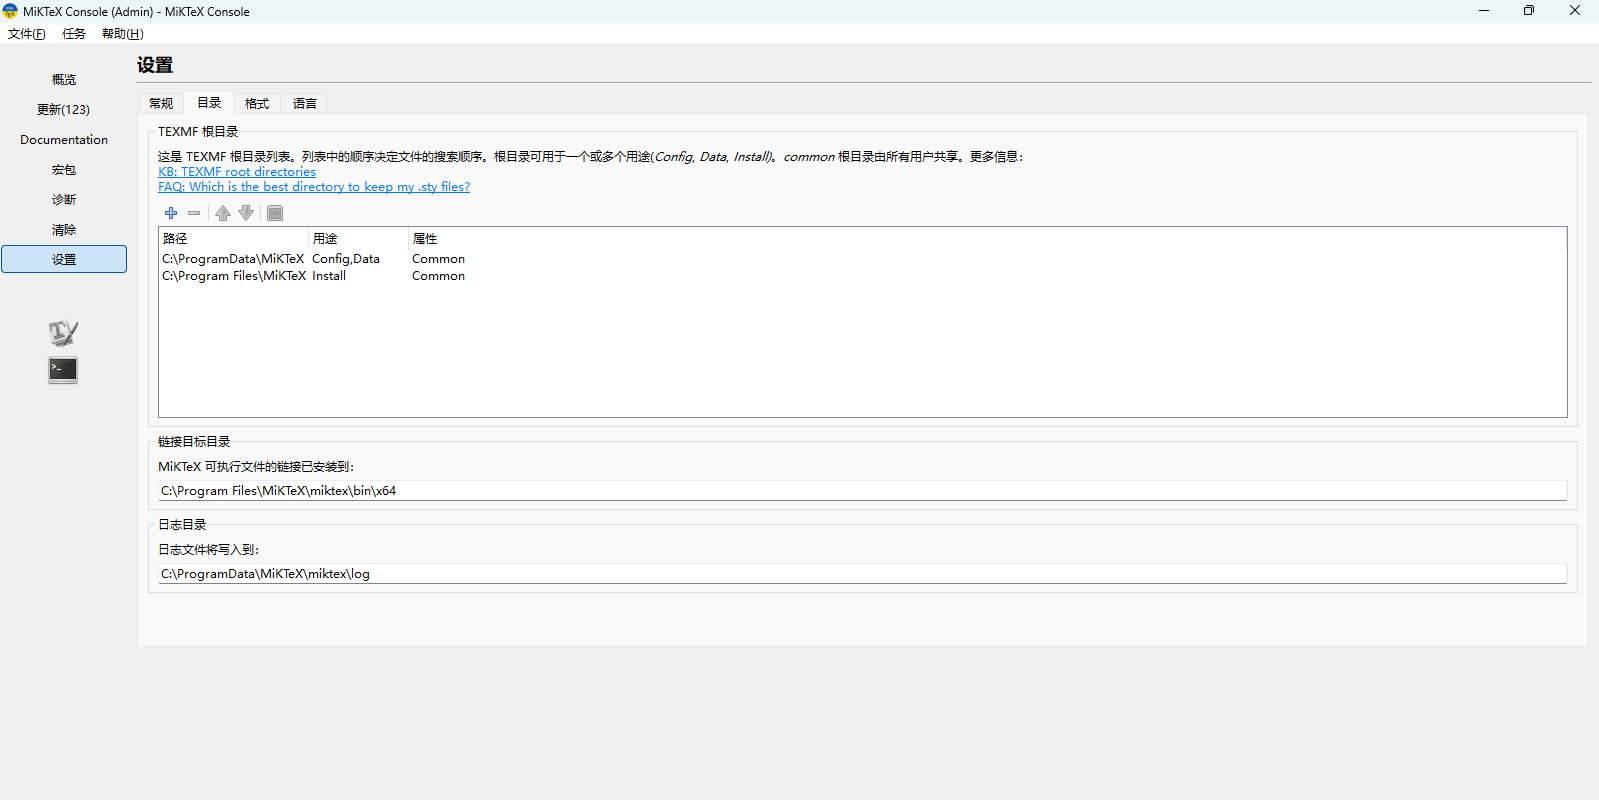Open the FAQ .sty files link
Image resolution: width=1599 pixels, height=800 pixels.
pos(314,187)
